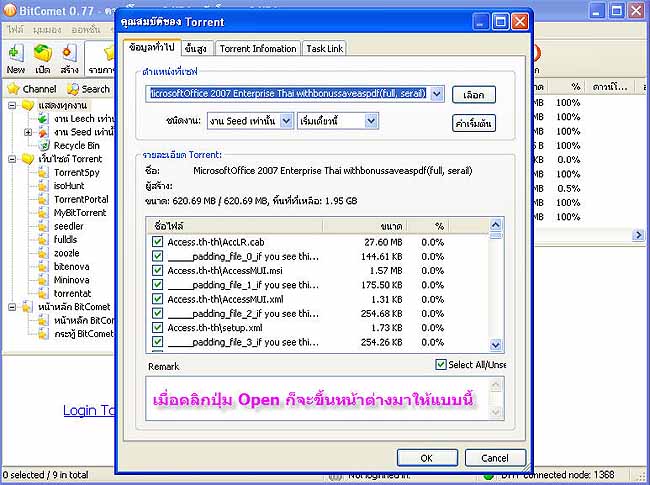Click the % column header in file list
650x485 pixels.
point(428,226)
